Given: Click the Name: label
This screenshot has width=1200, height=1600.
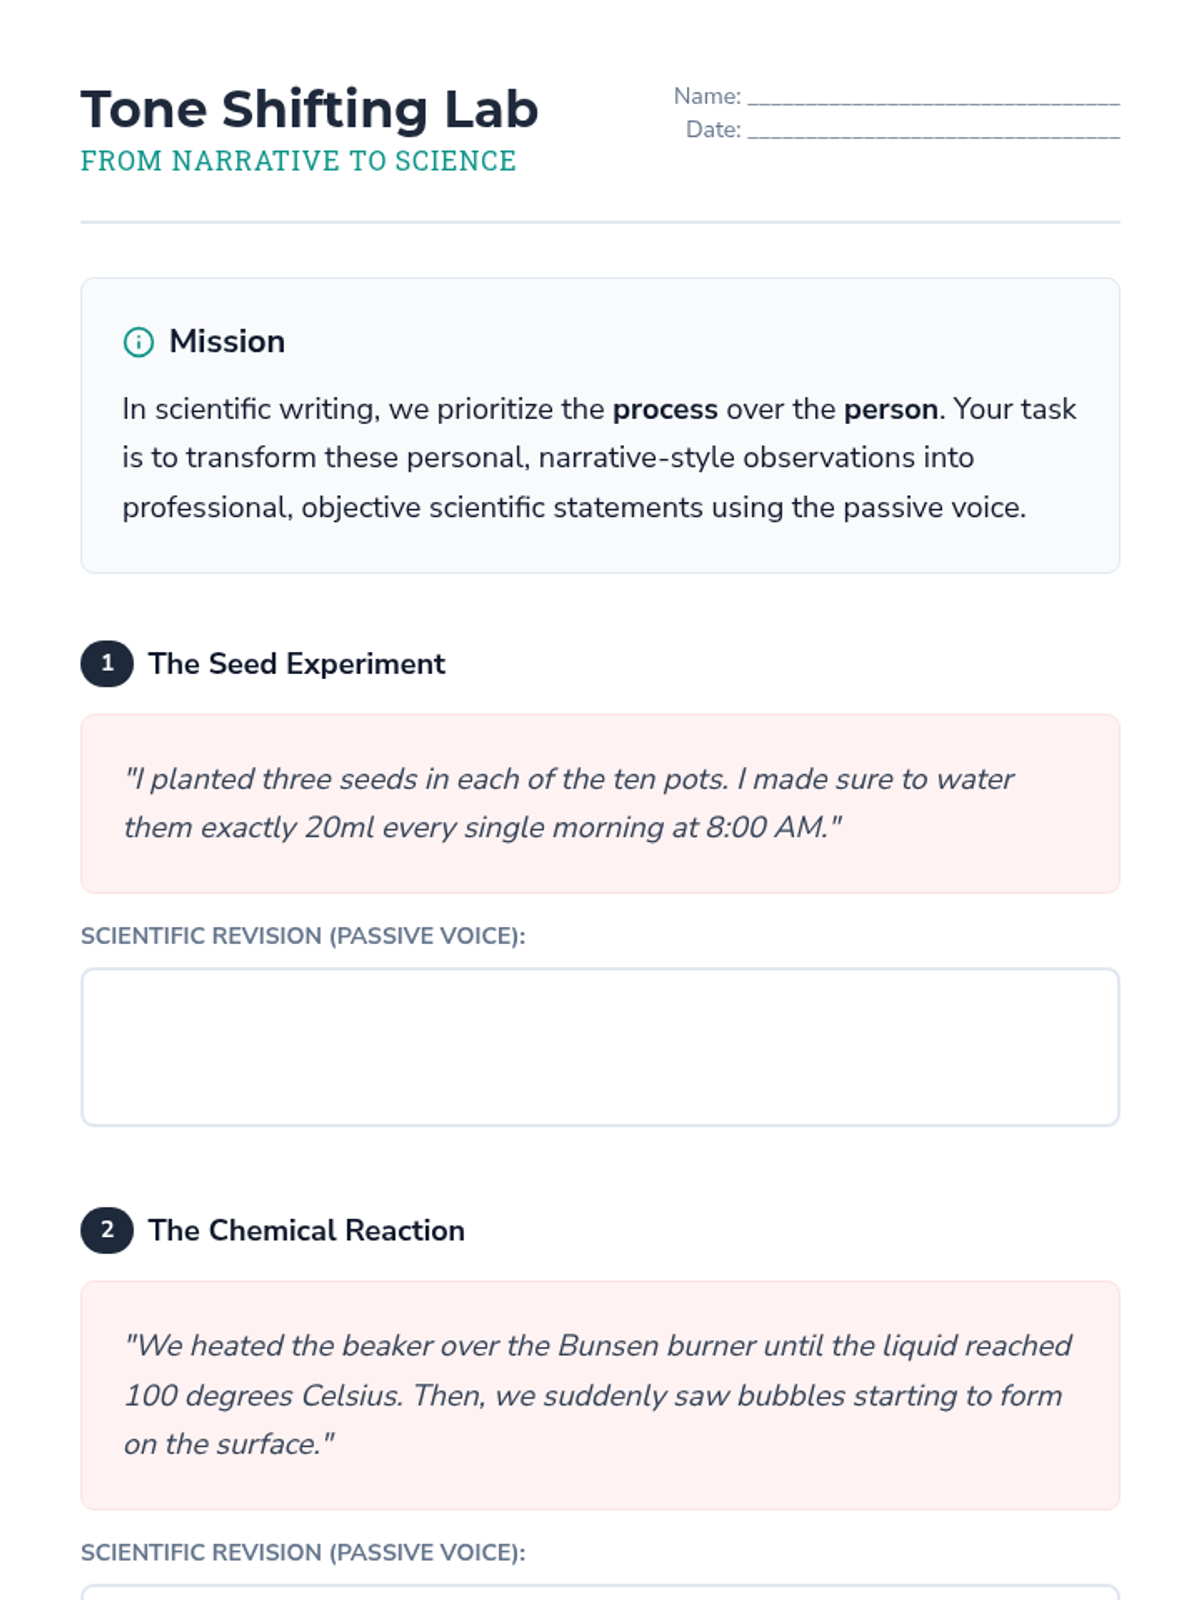Looking at the screenshot, I should (707, 96).
